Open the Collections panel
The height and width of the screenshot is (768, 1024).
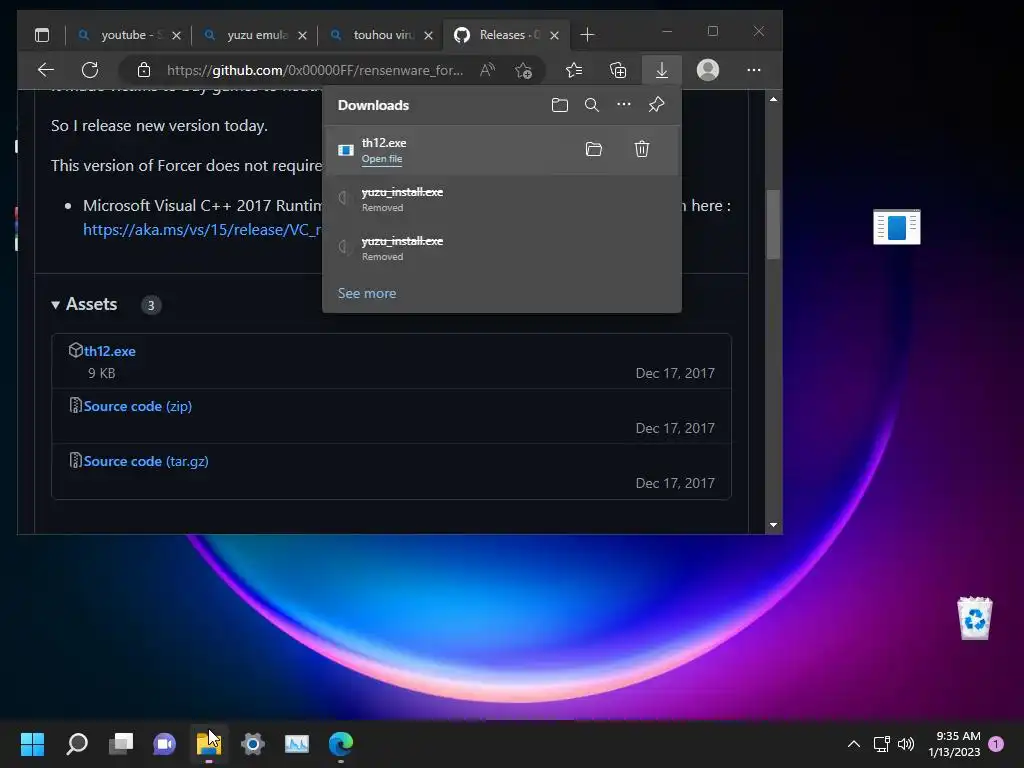618,70
